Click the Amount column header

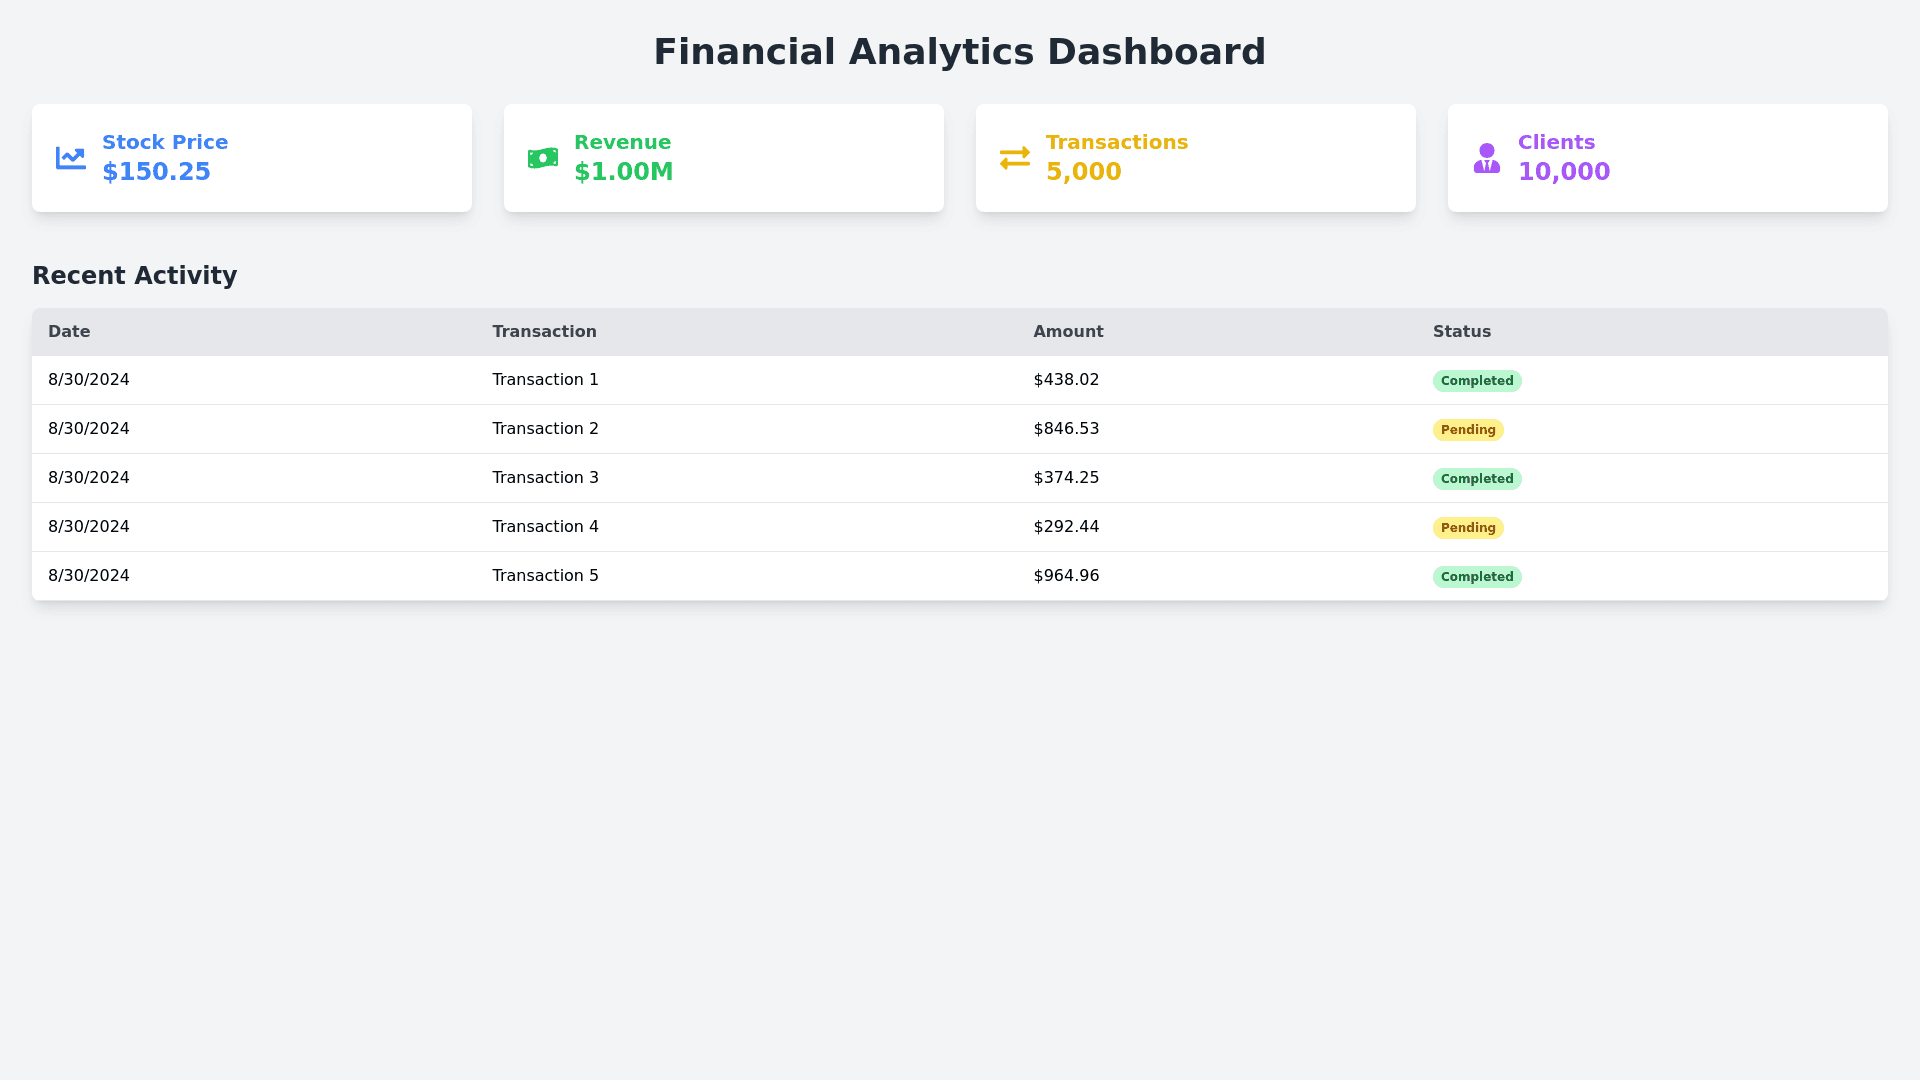1068,332
